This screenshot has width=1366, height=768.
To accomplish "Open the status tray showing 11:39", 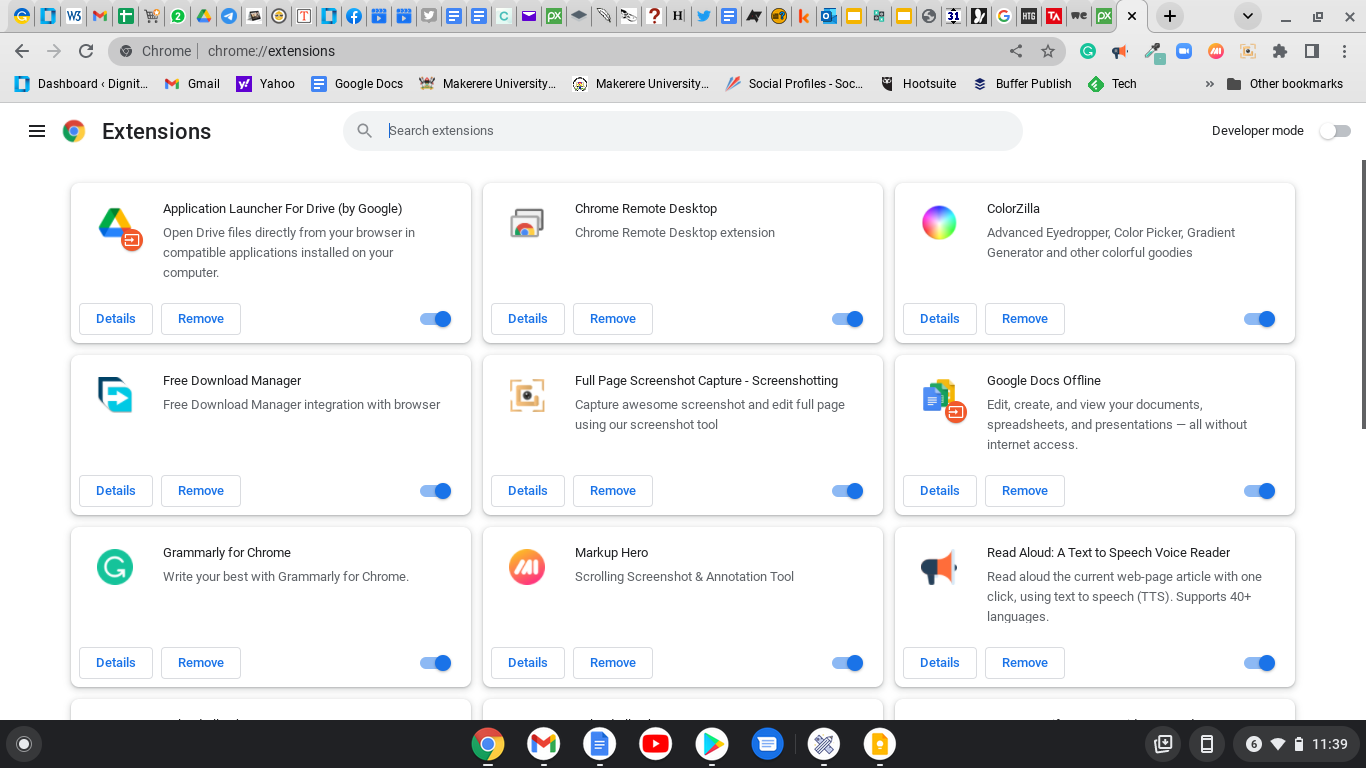I will click(1296, 744).
